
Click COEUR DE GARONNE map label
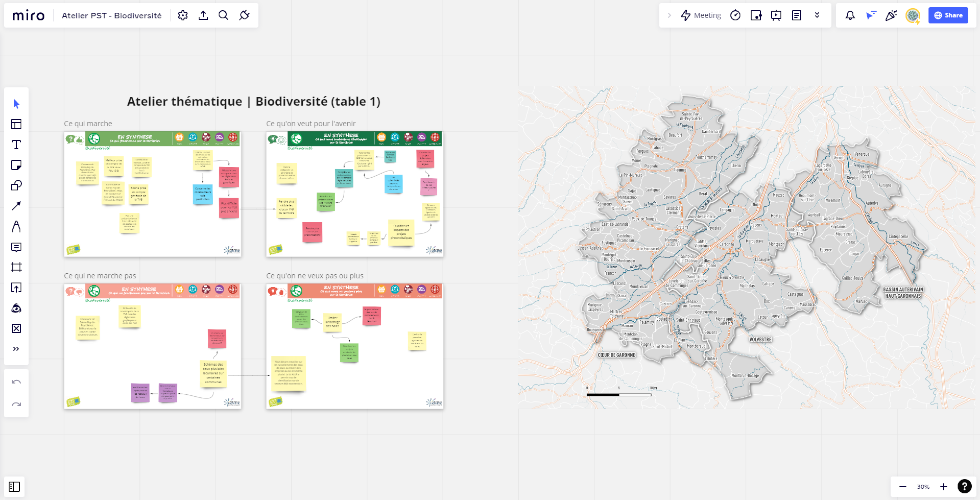pyautogui.click(x=616, y=354)
